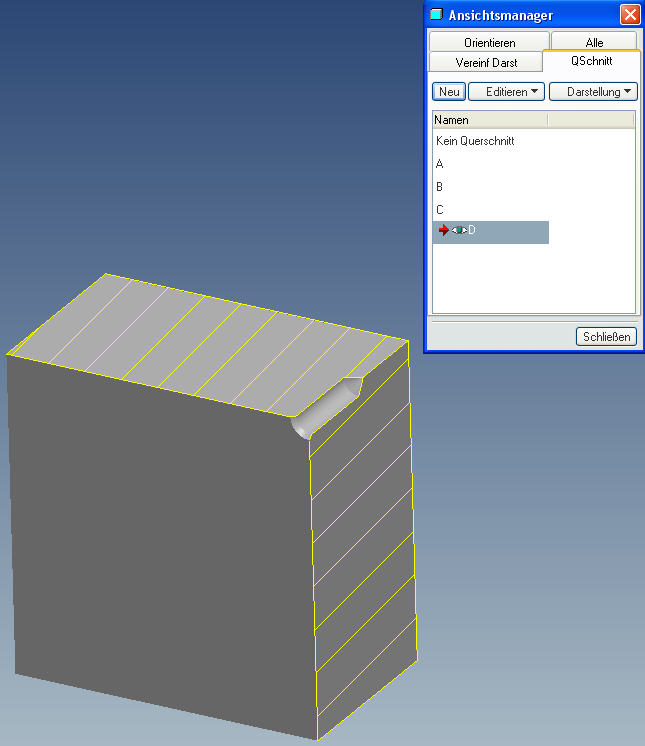This screenshot has height=746, width=645.
Task: Select the Vereinf Darst tab
Action: pyautogui.click(x=486, y=62)
